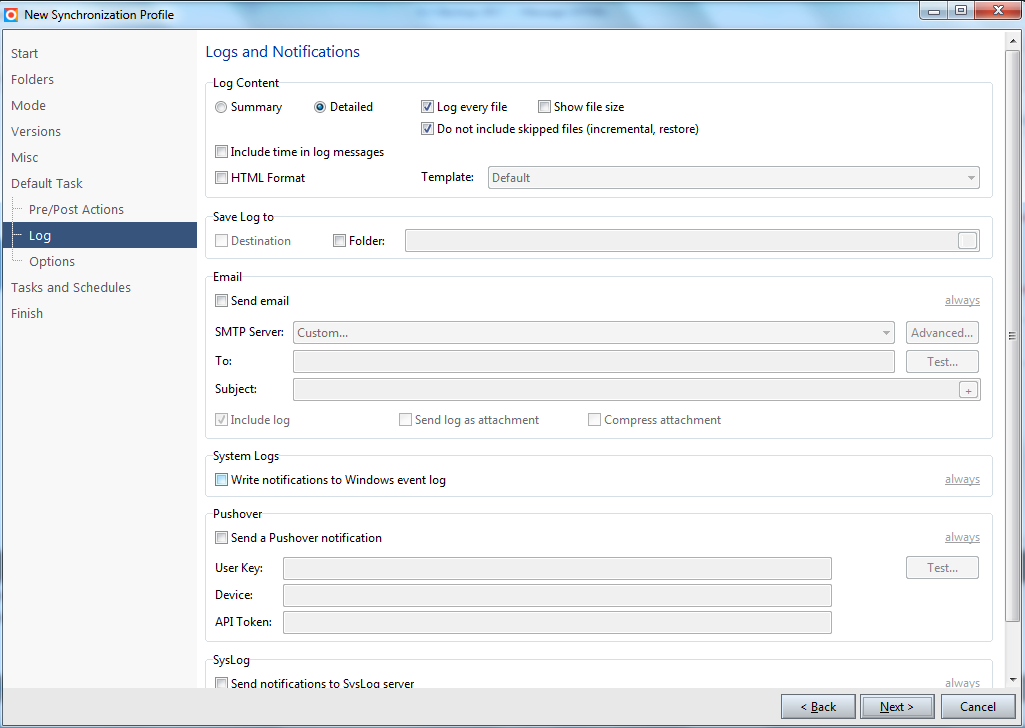Image resolution: width=1025 pixels, height=728 pixels.
Task: Click the API Token field
Action: tap(557, 622)
